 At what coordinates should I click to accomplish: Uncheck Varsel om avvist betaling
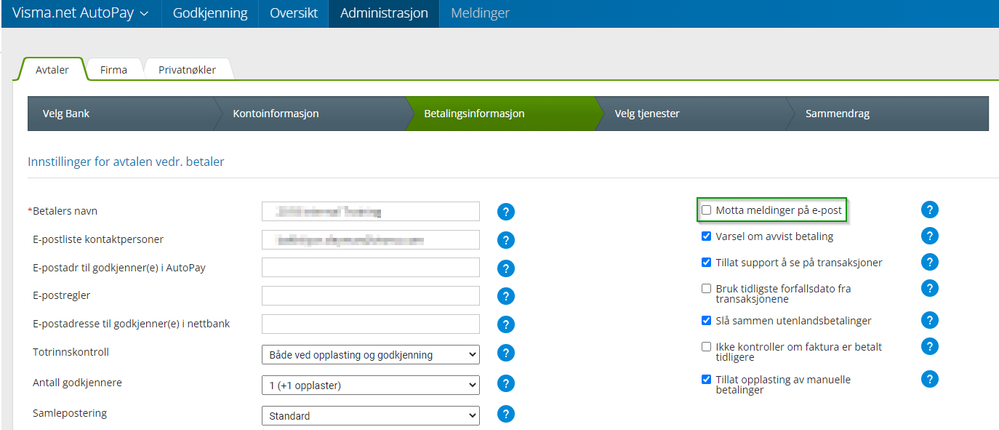pos(706,236)
